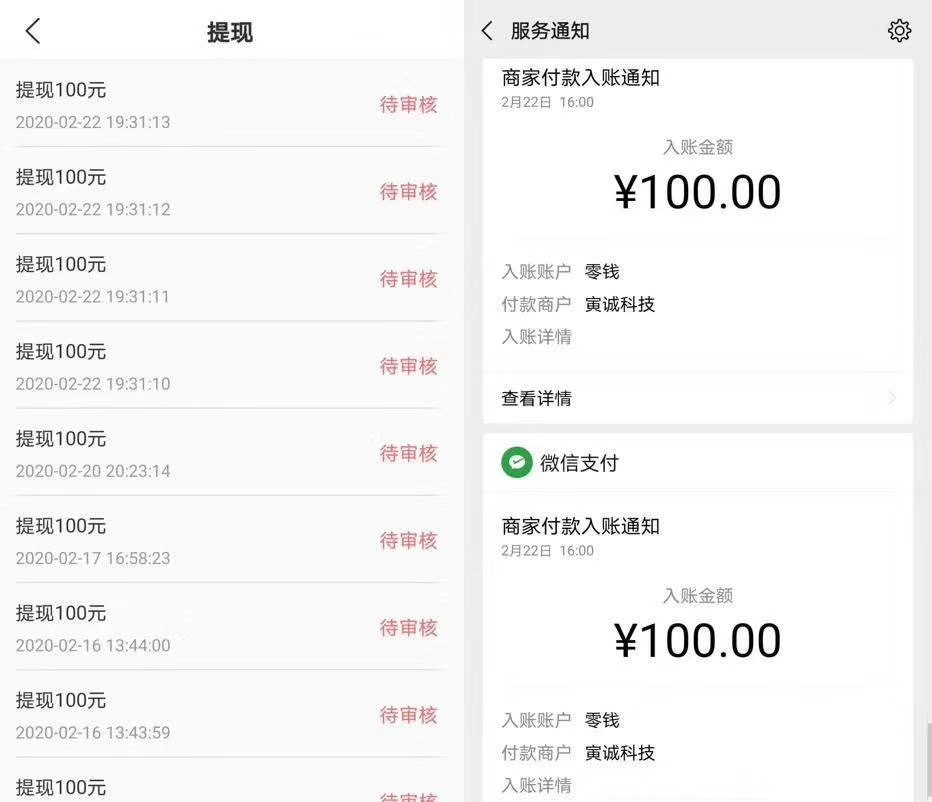Go back from the 提现 page
This screenshot has width=932, height=802.
33,32
